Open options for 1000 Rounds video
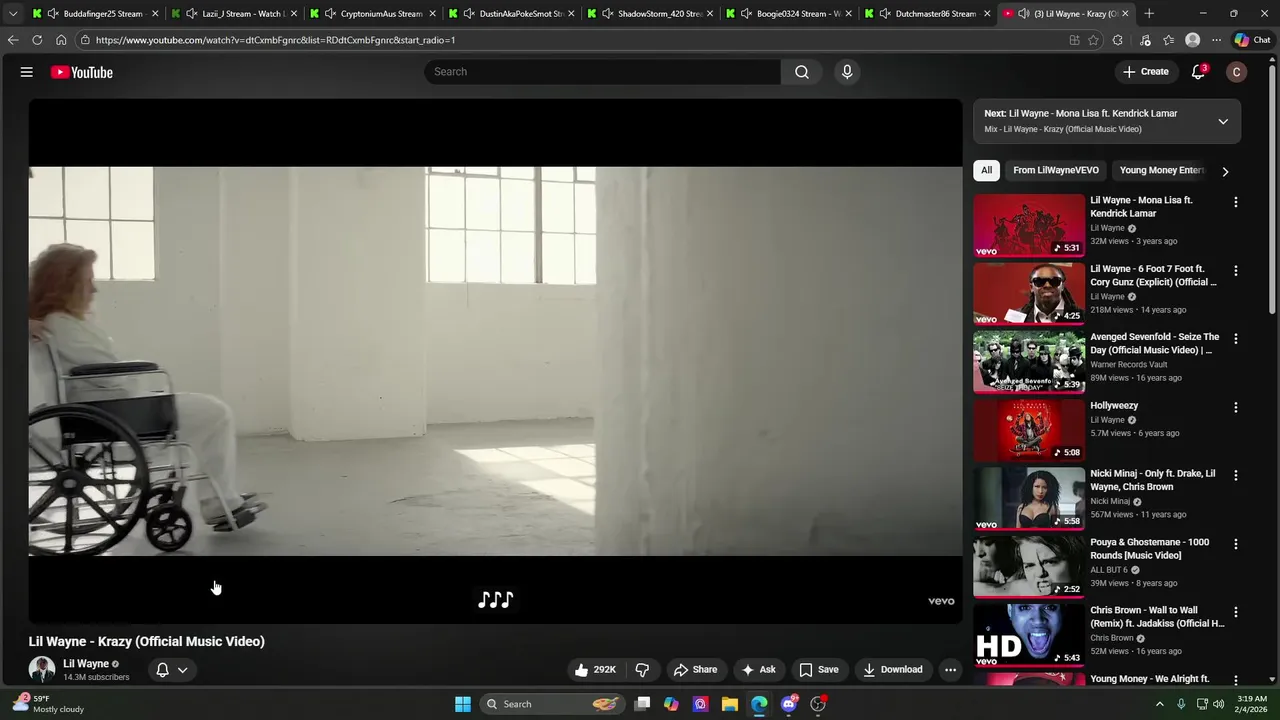 [x=1236, y=544]
